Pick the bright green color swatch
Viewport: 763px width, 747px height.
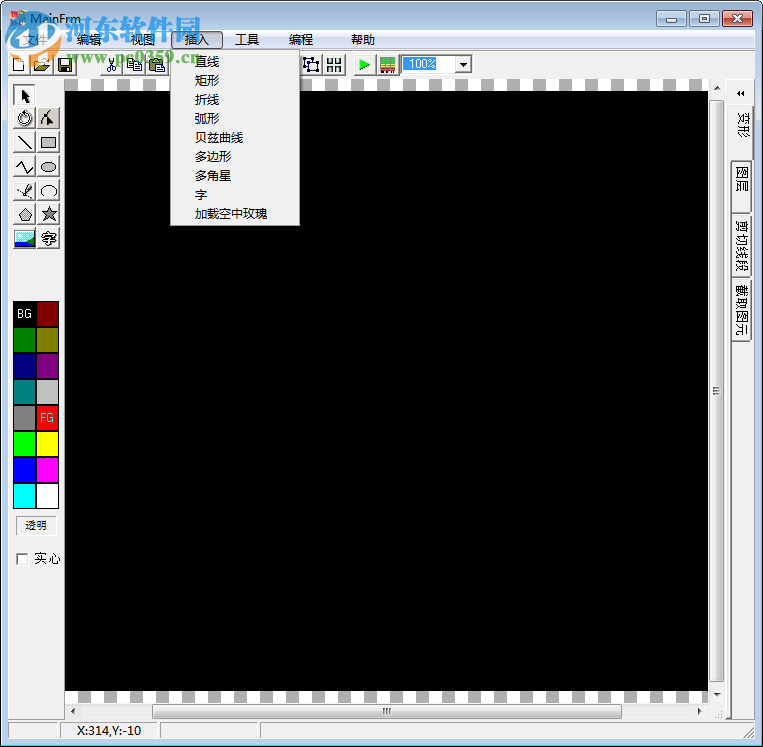pyautogui.click(x=24, y=444)
